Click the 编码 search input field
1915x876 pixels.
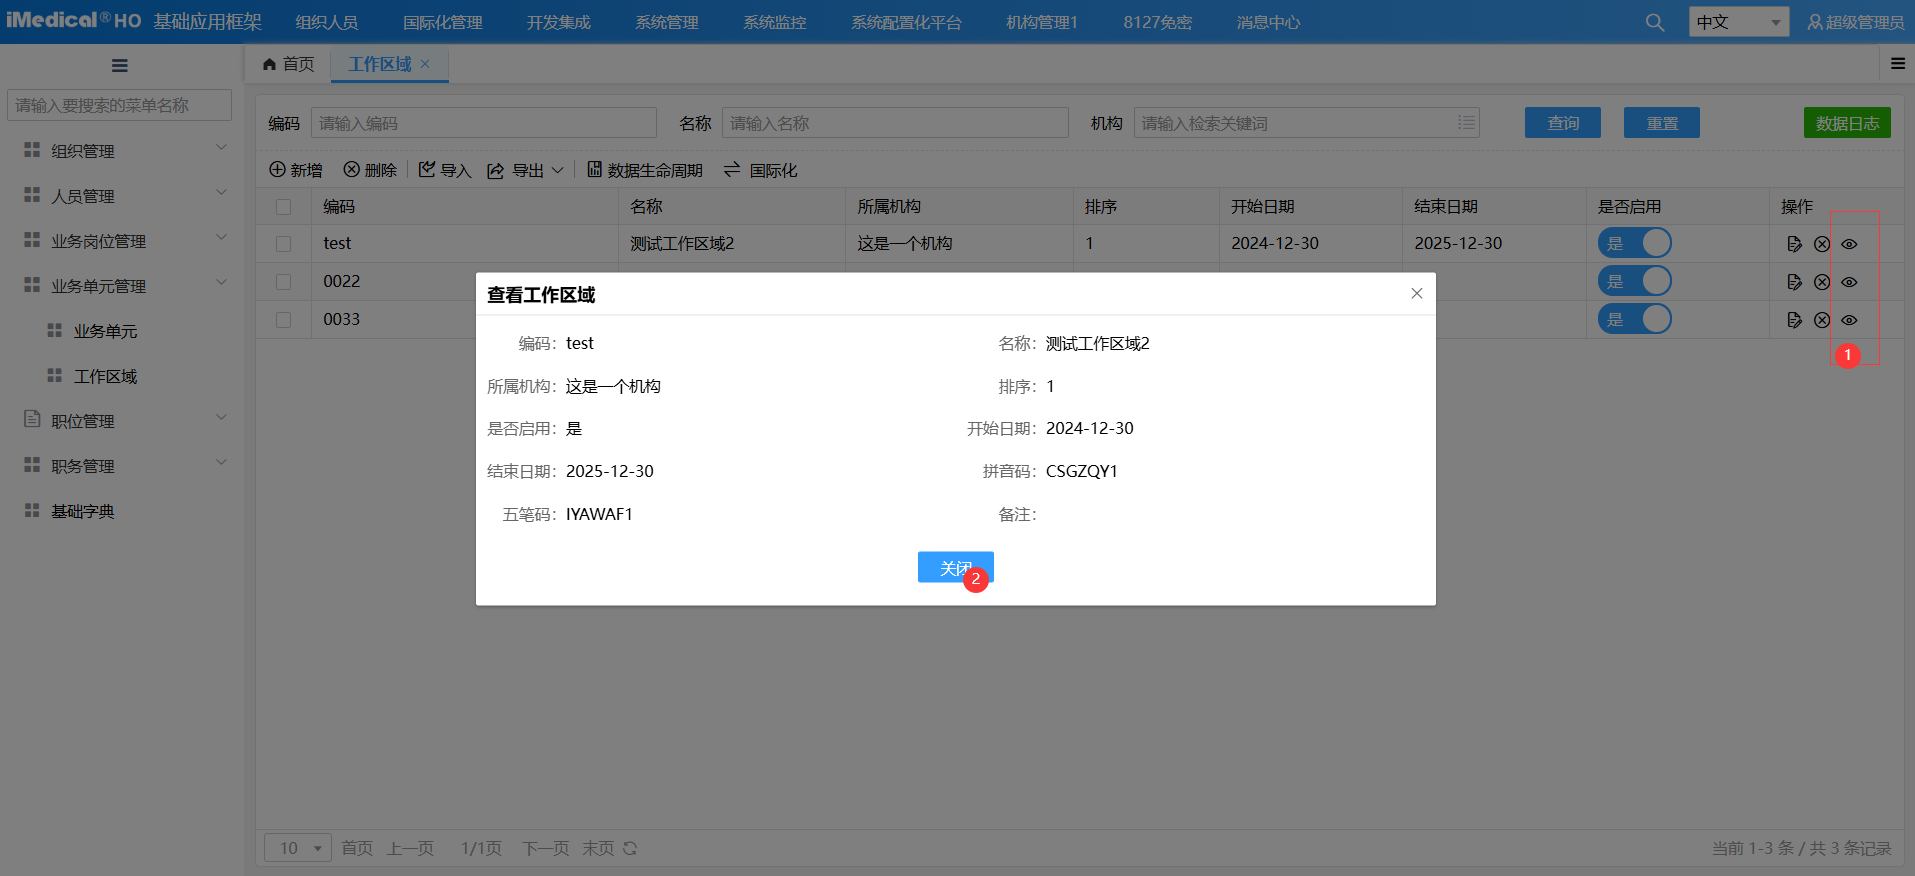point(483,123)
